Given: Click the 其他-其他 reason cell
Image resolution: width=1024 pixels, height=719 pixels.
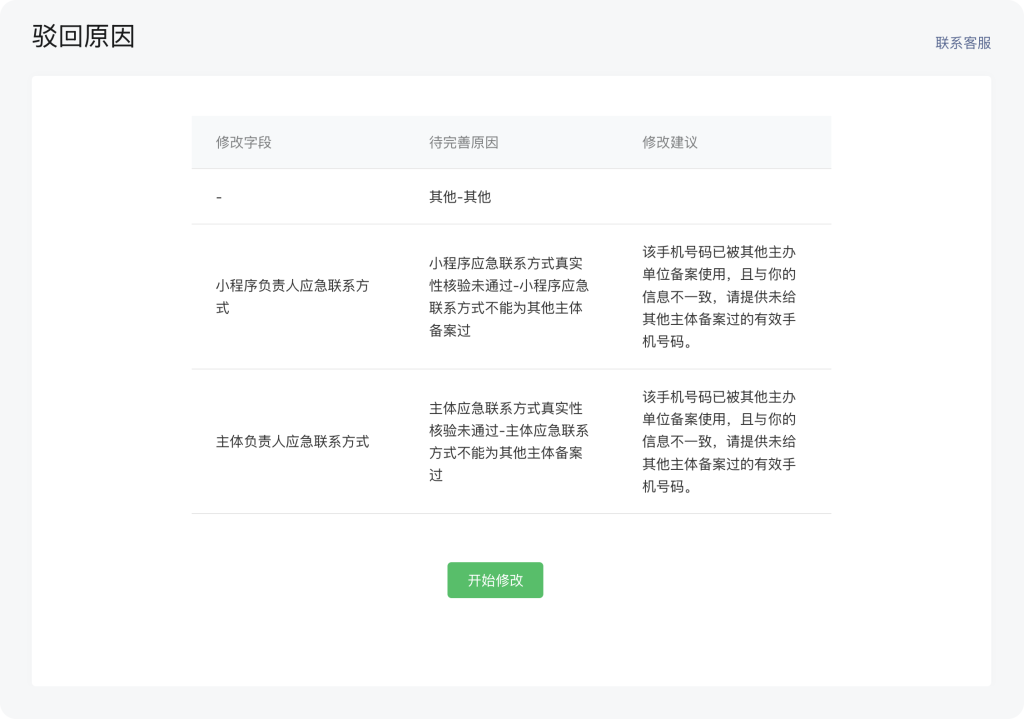Looking at the screenshot, I should click(460, 197).
